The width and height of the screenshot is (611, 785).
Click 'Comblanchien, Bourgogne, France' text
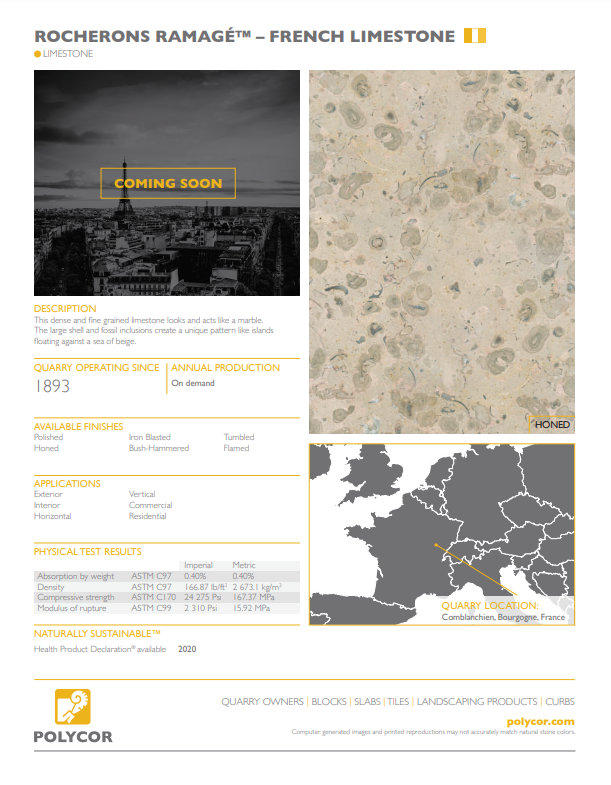coord(503,617)
